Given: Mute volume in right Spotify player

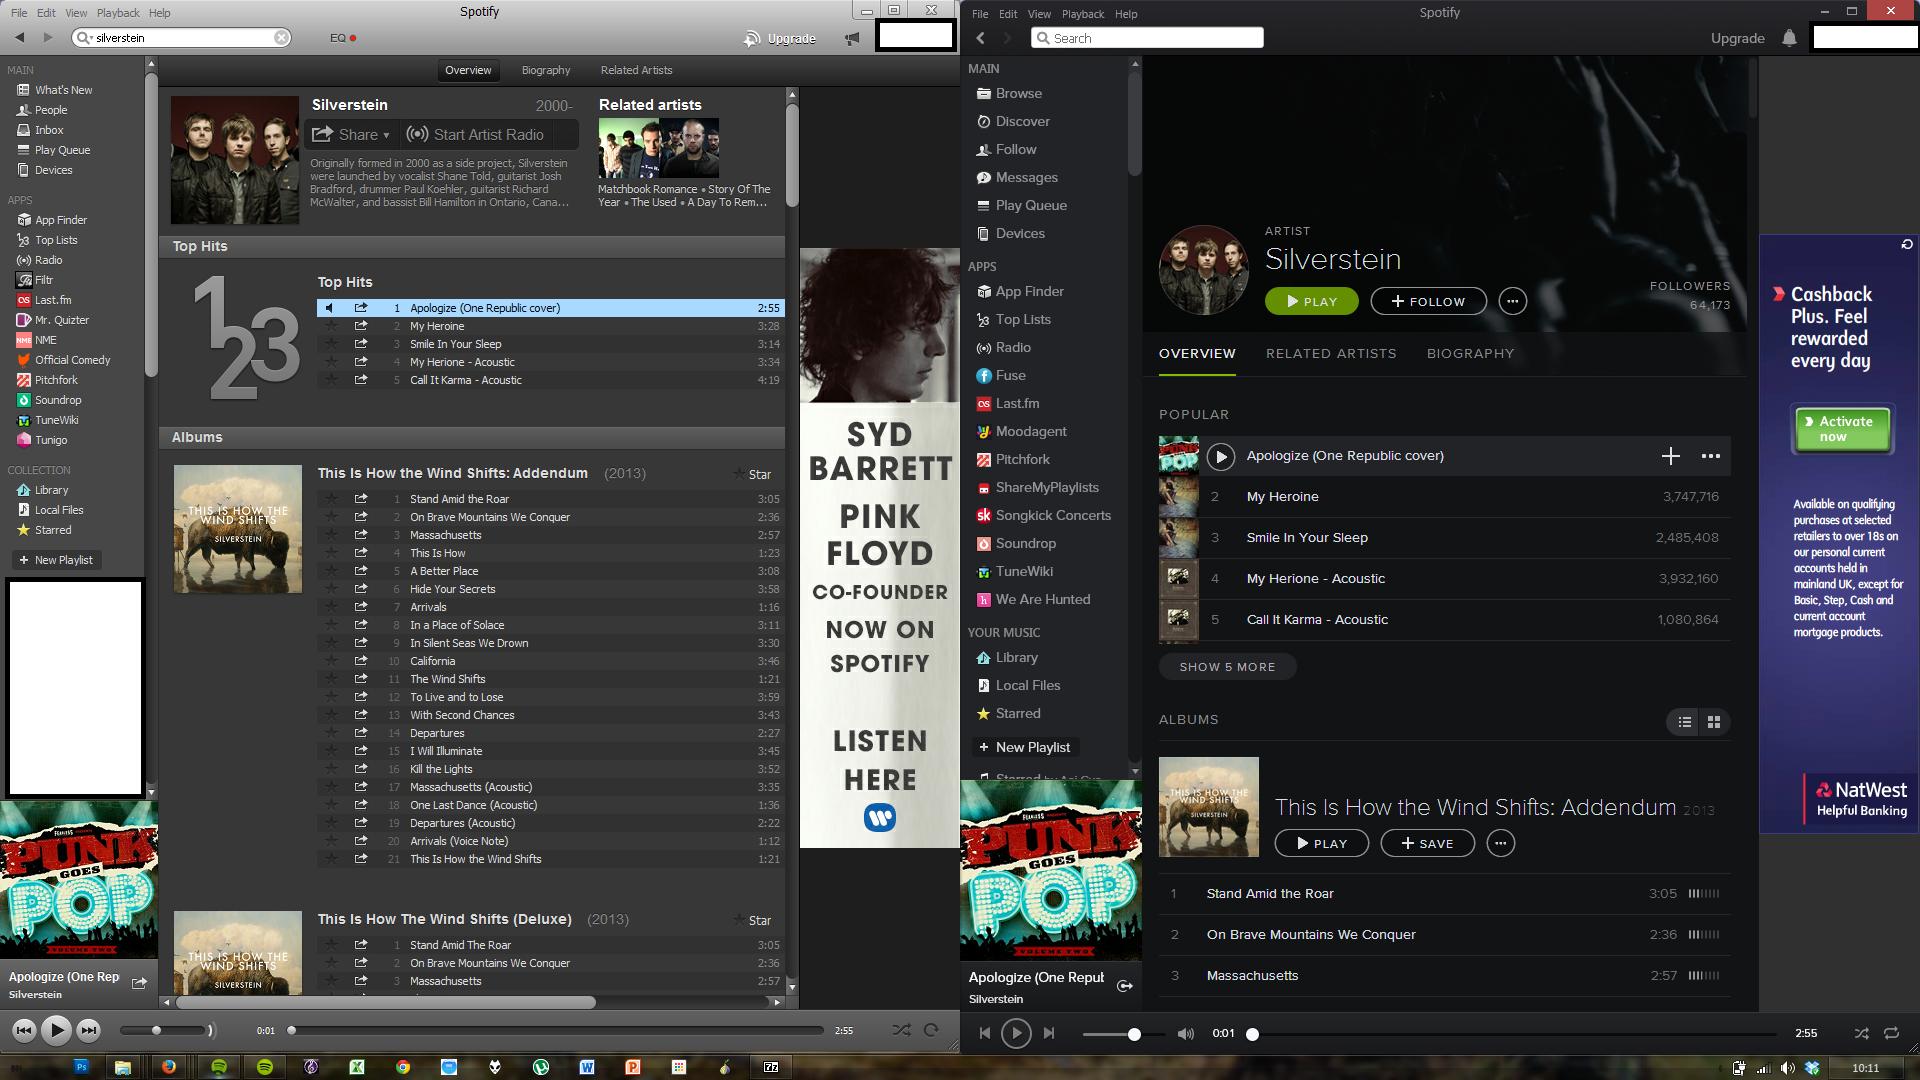Looking at the screenshot, I should coord(1185,1033).
